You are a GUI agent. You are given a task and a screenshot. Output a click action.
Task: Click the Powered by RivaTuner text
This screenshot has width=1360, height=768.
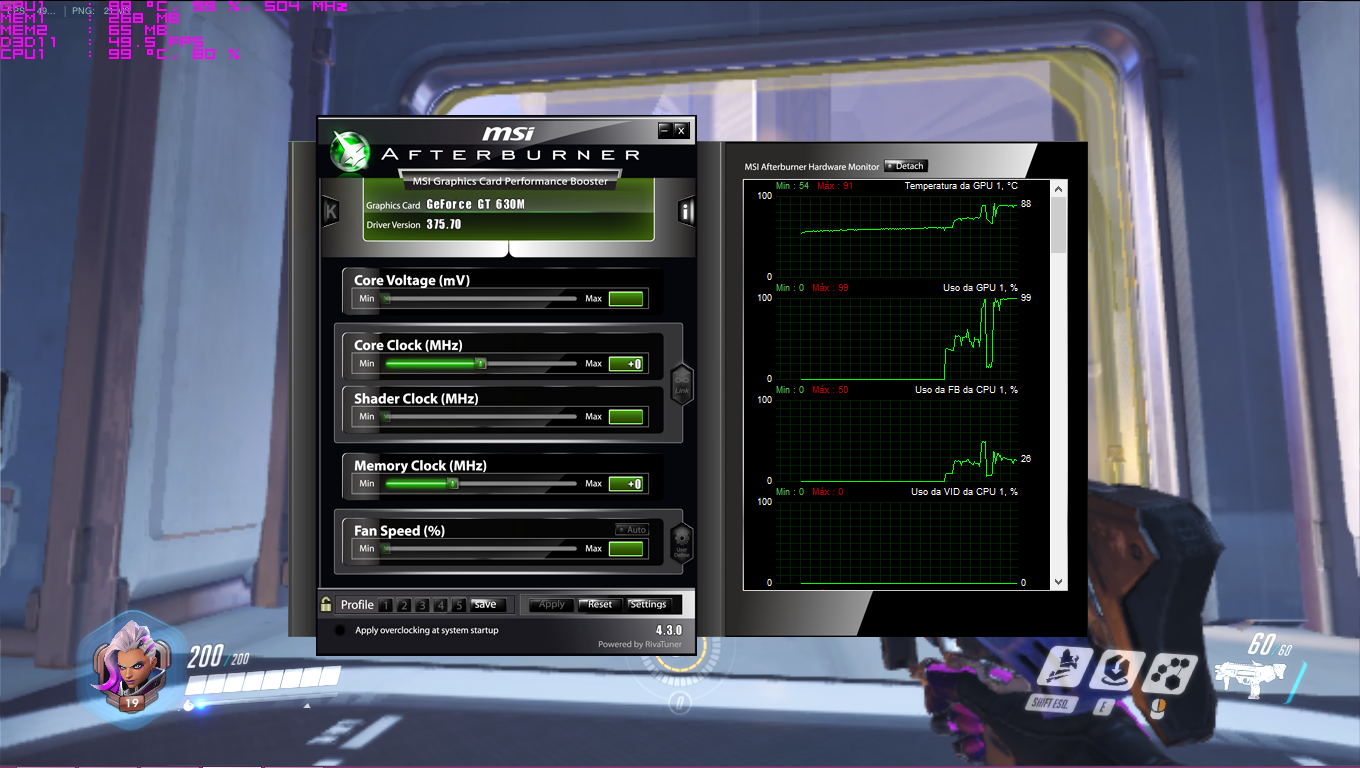click(640, 644)
